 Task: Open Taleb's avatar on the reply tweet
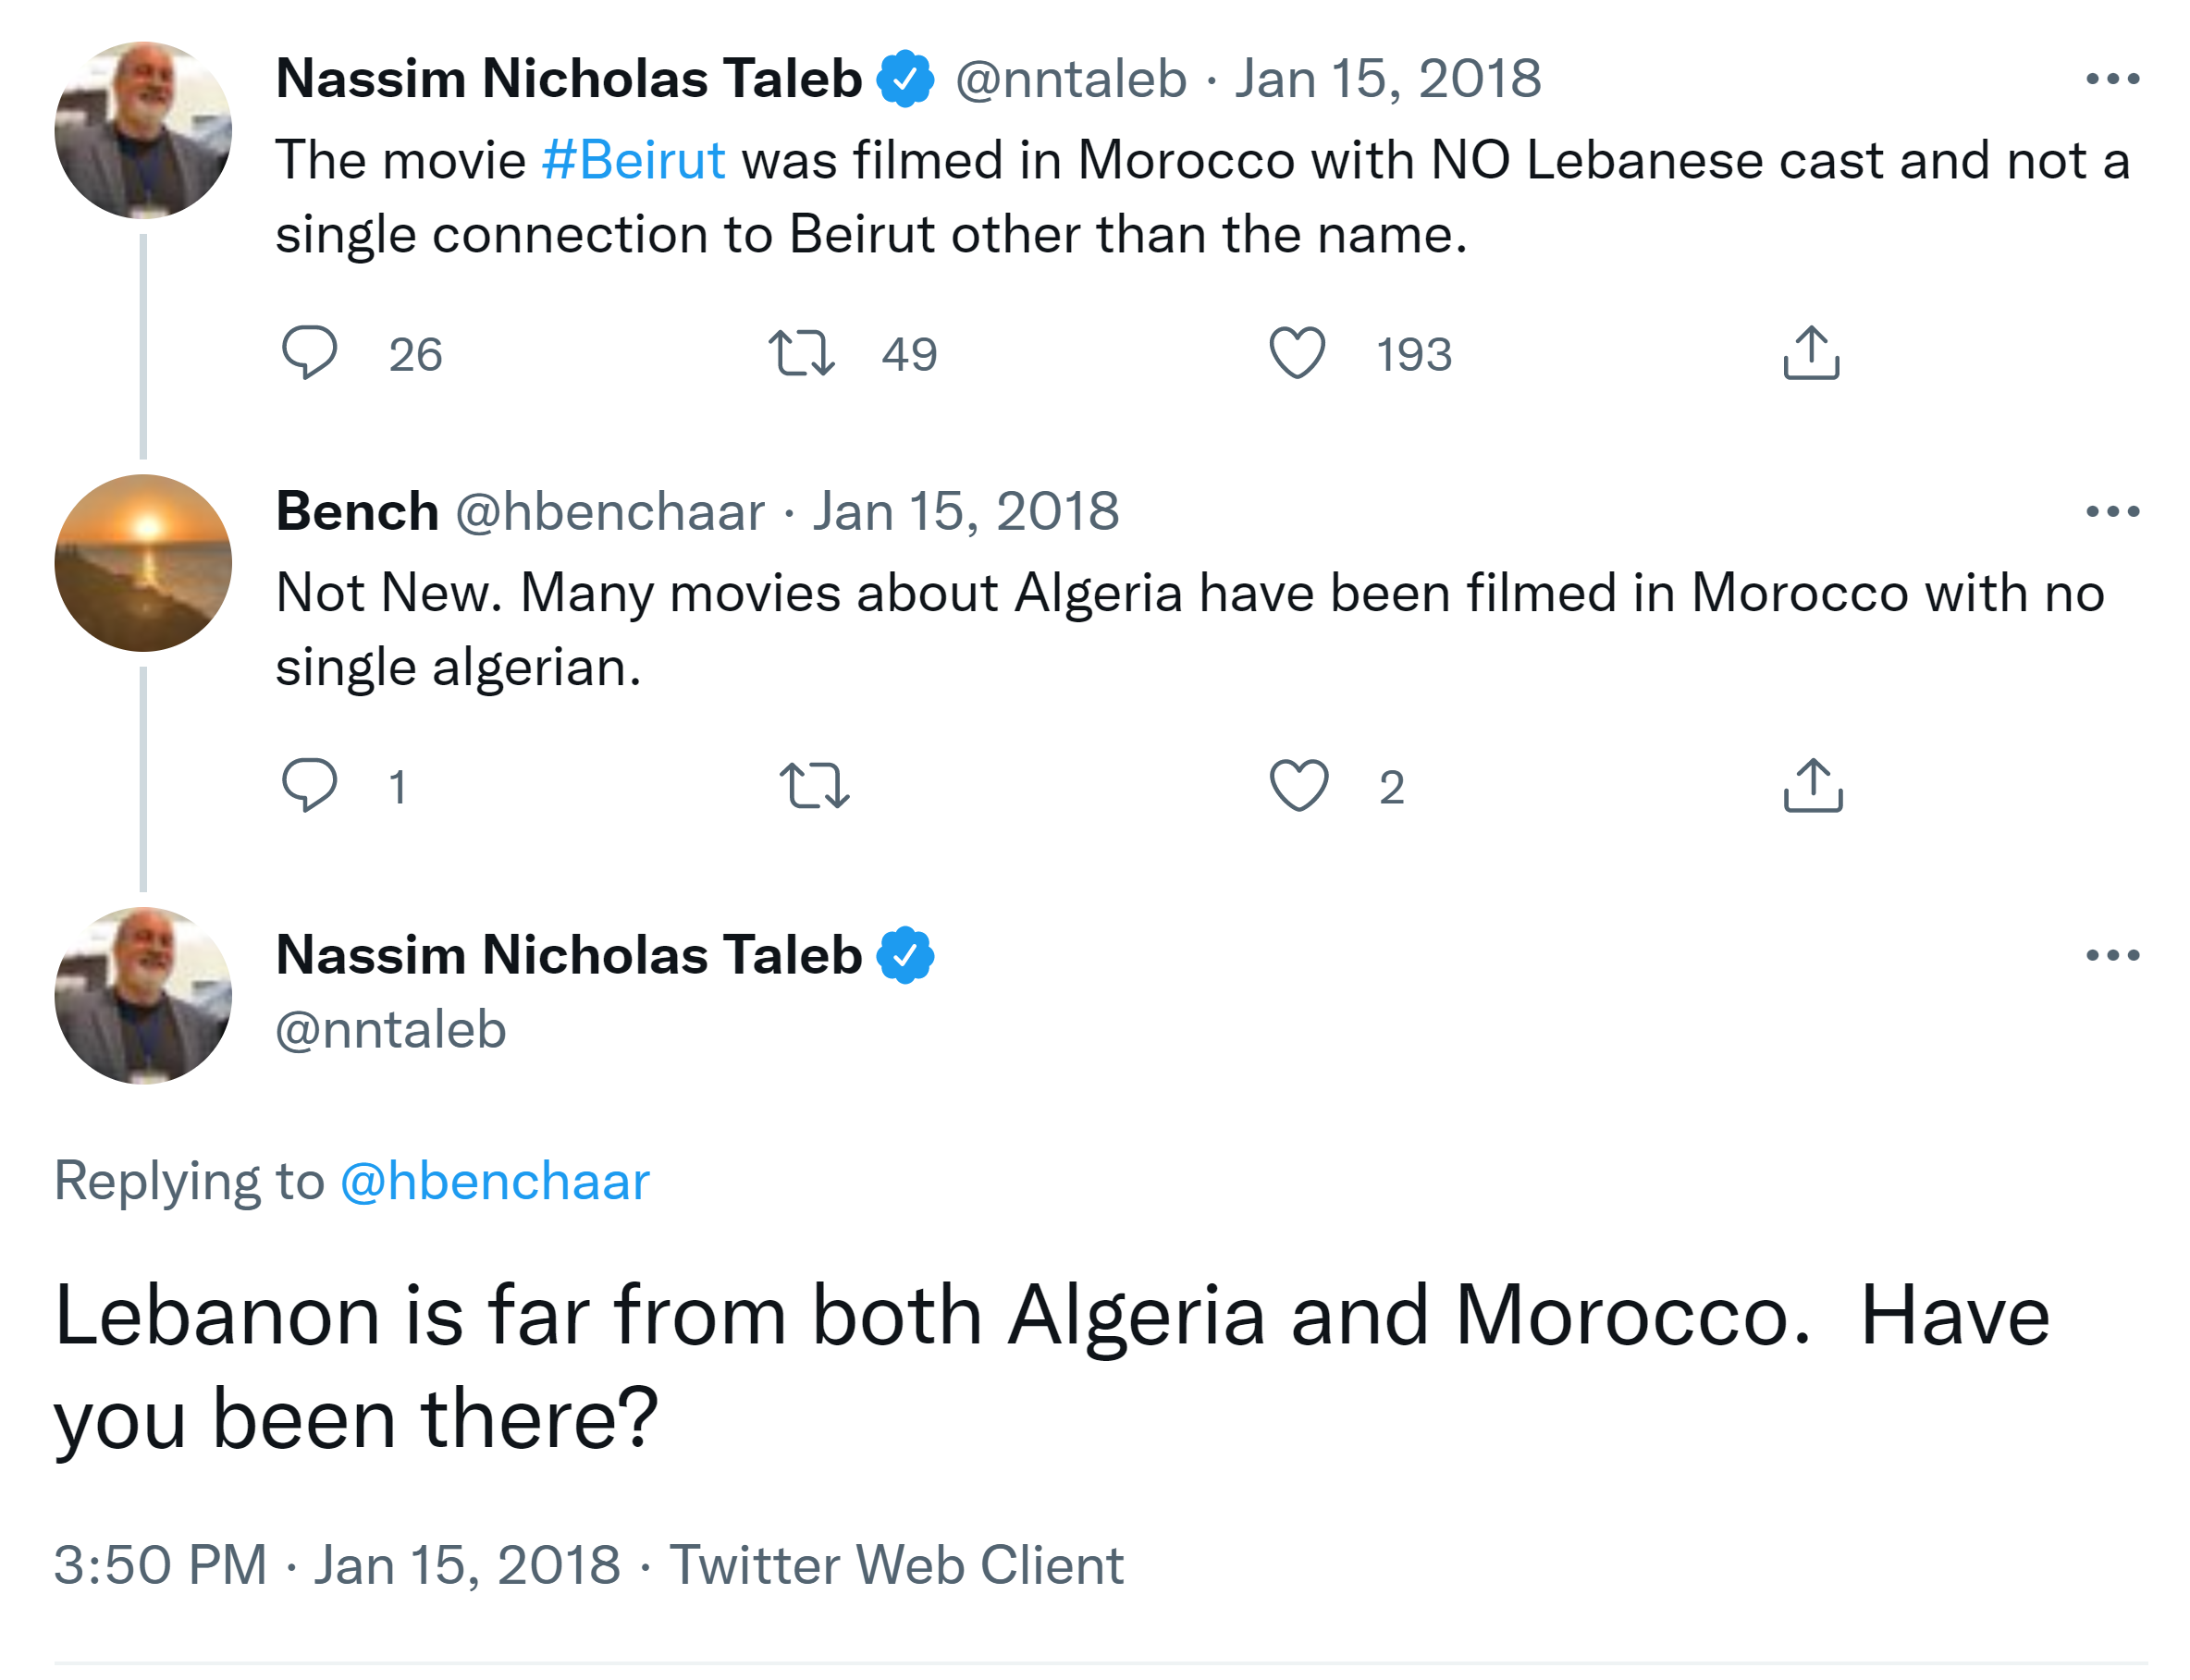(143, 996)
